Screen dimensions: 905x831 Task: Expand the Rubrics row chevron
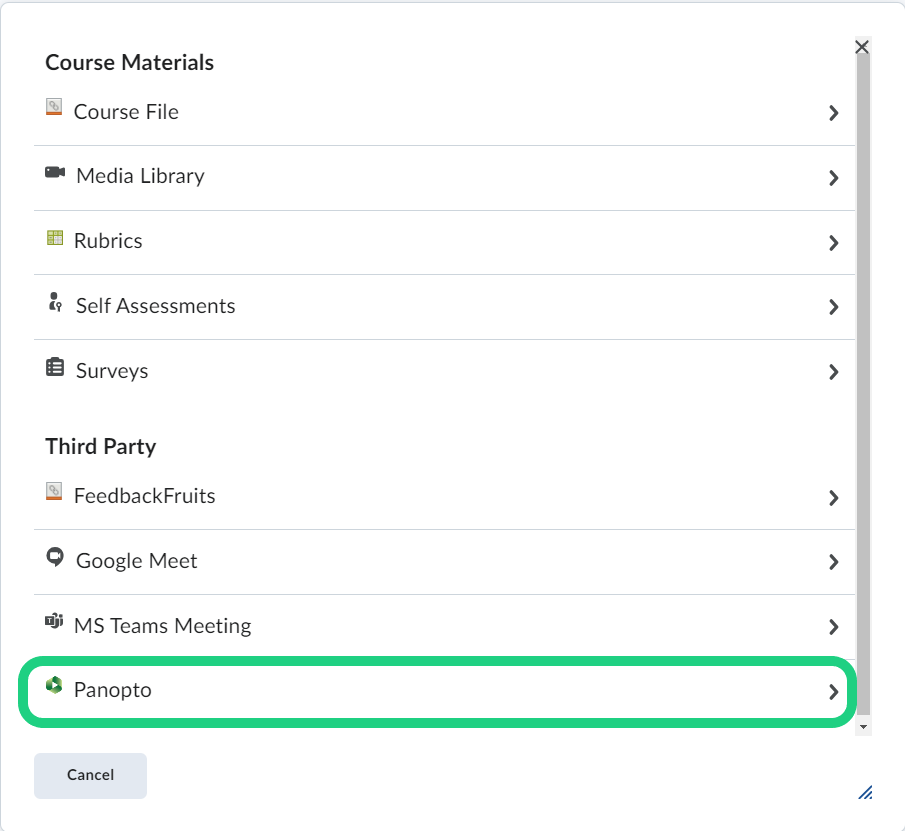click(x=833, y=243)
